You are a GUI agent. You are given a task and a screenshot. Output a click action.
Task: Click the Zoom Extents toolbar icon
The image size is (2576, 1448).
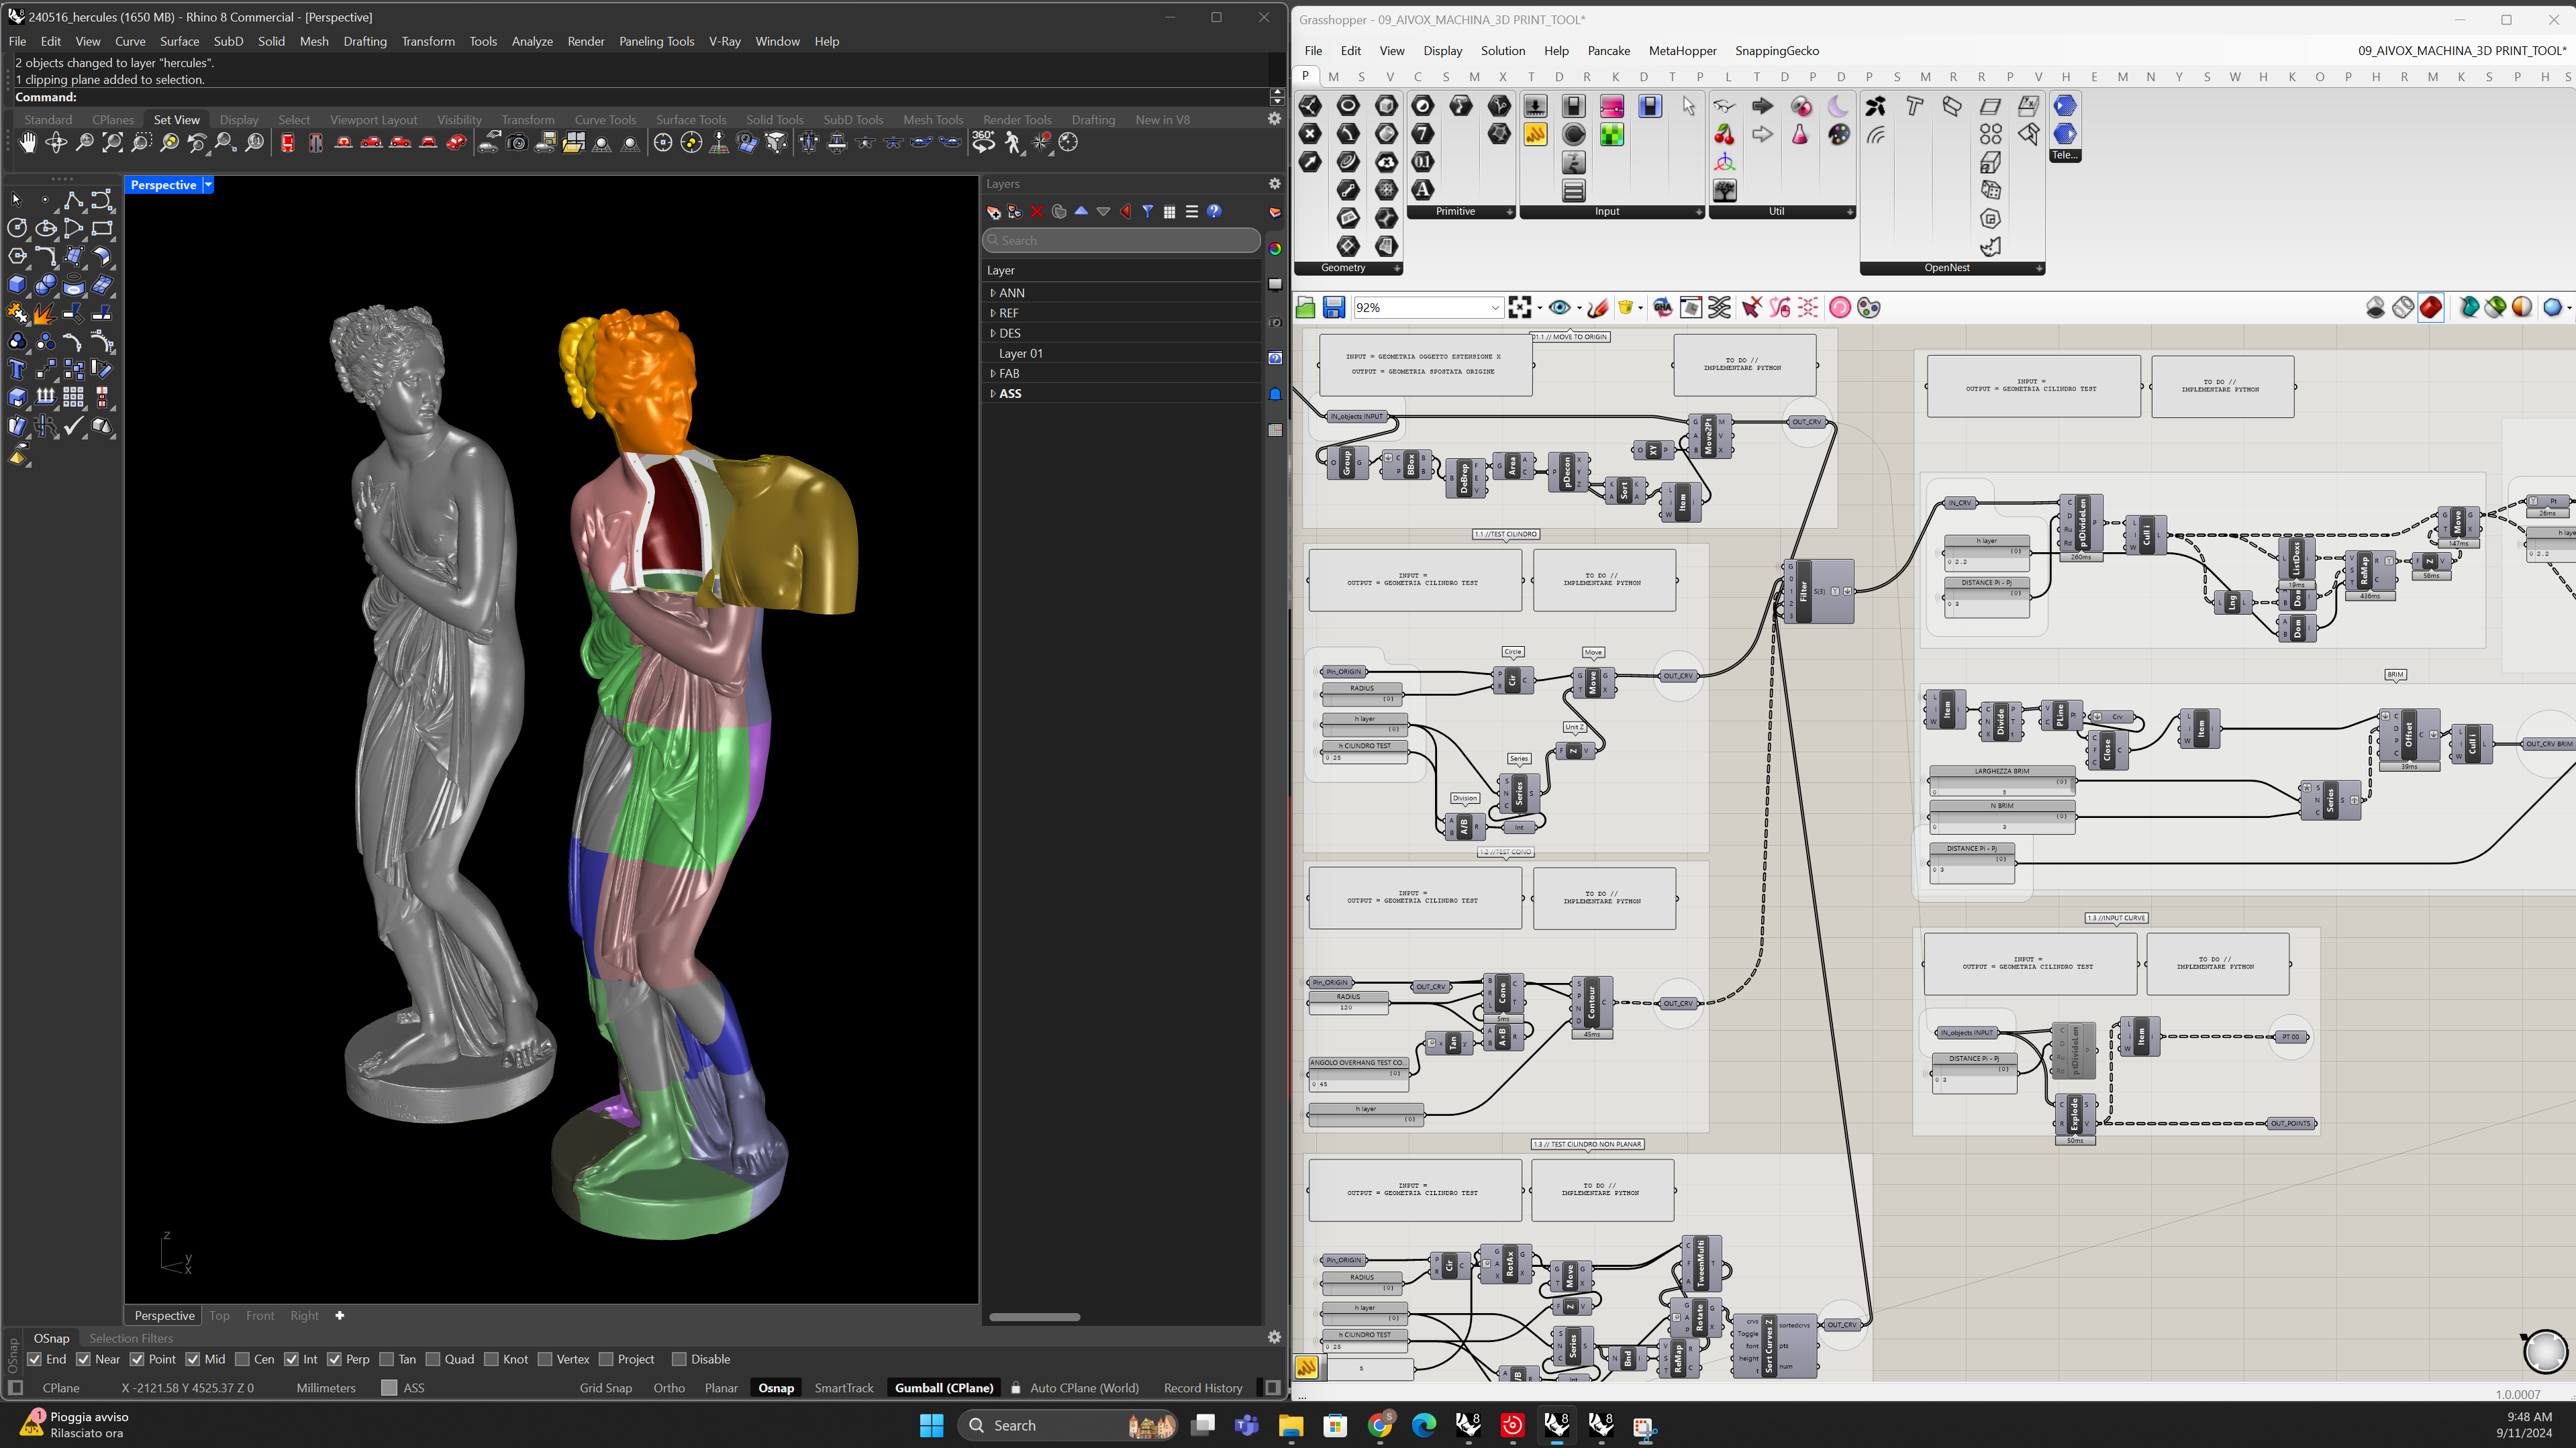coord(113,143)
